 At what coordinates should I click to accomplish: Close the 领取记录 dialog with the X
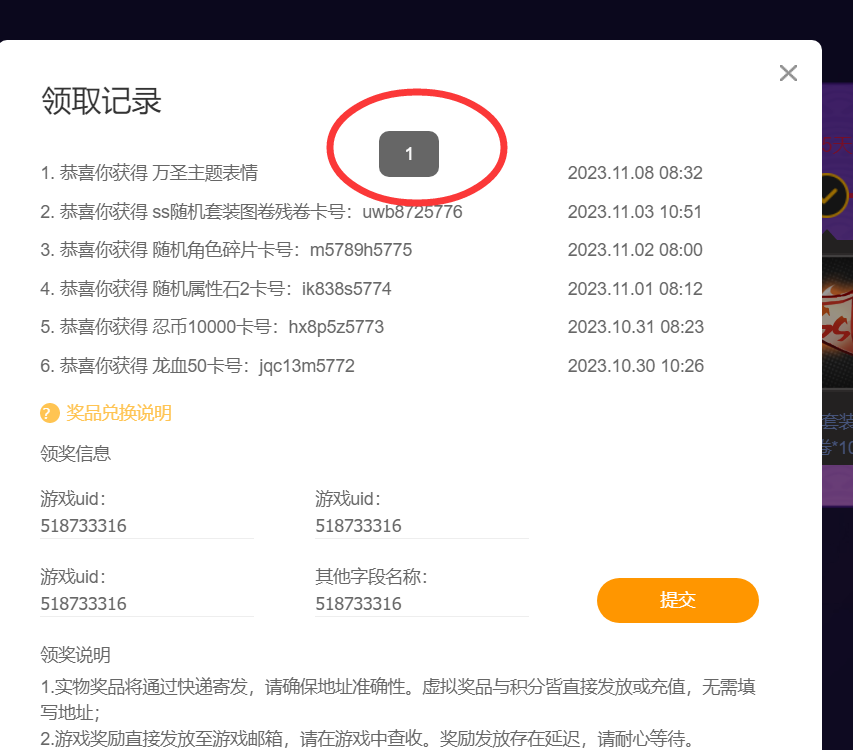(x=788, y=73)
